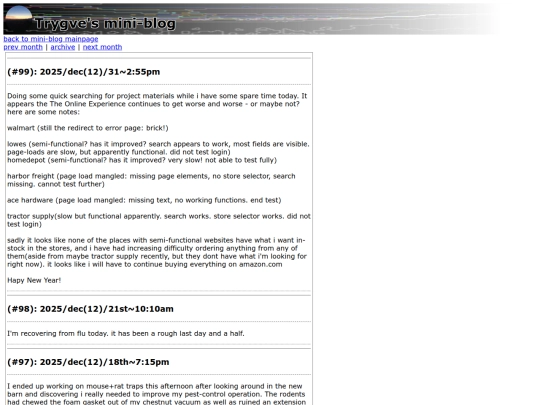This screenshot has width=540, height=405.
Task: Click the Trygve's mini-blog banner title
Action: tap(105, 24)
